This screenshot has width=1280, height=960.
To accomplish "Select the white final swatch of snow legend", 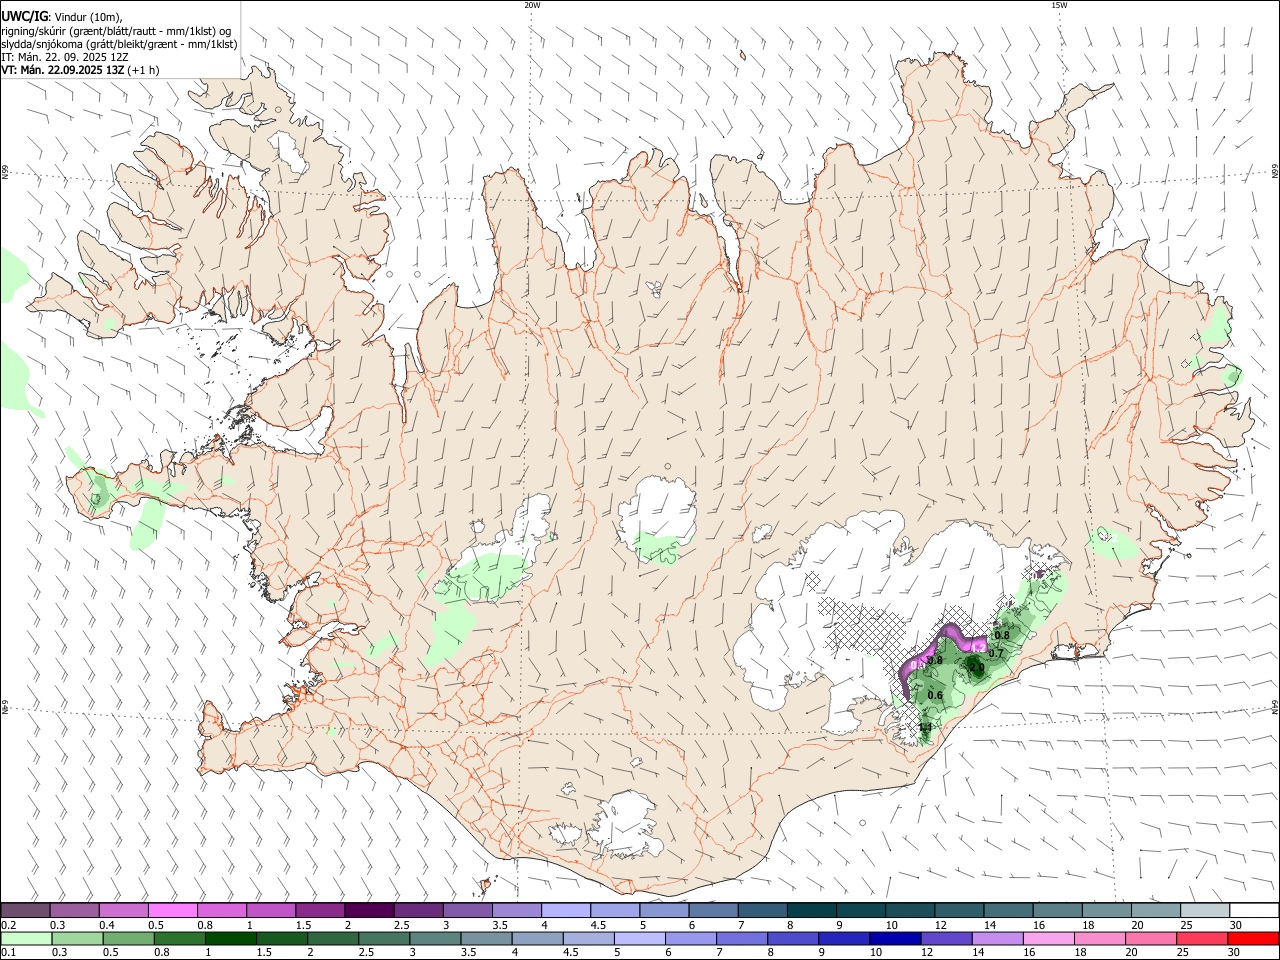I will 1254,910.
